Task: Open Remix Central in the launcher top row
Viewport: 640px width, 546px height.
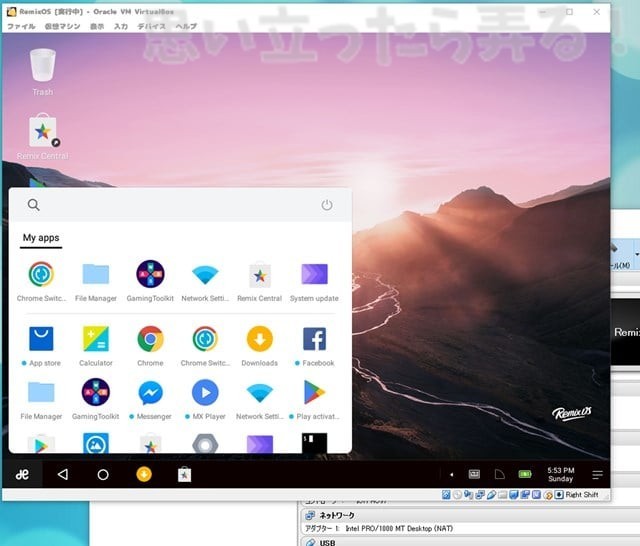Action: click(260, 281)
